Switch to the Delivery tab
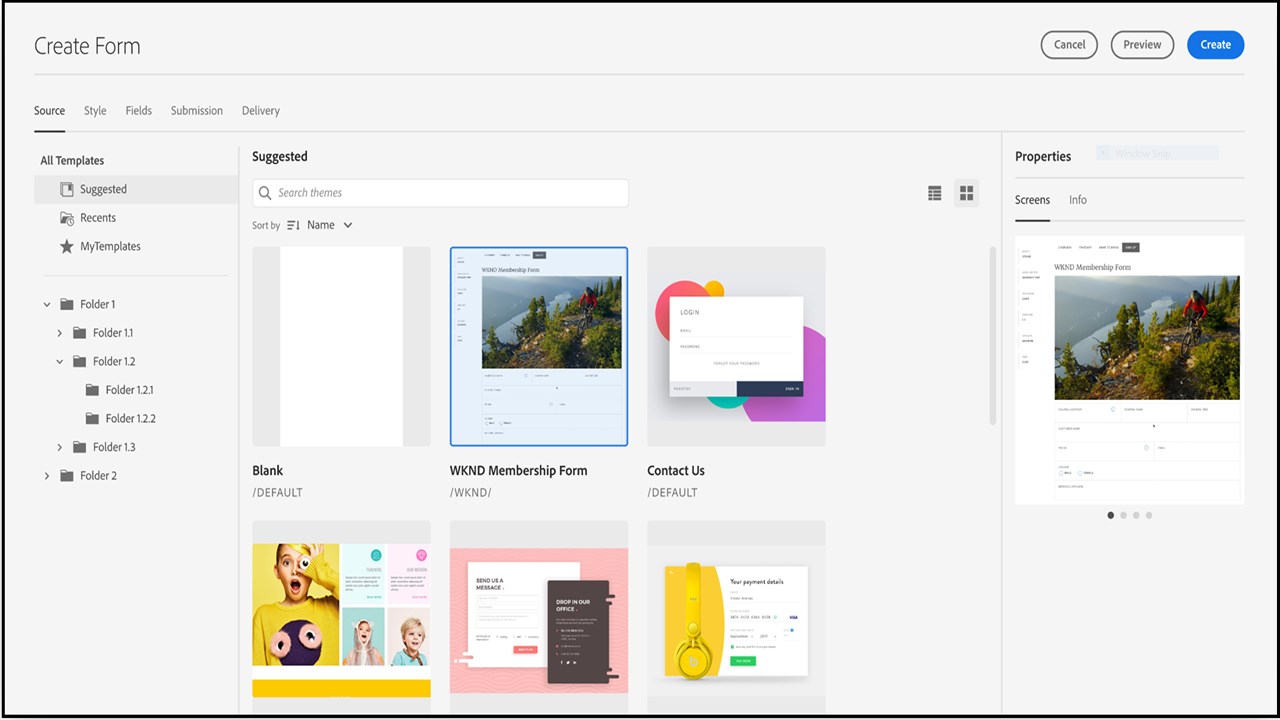This screenshot has height=720, width=1280. tap(261, 111)
